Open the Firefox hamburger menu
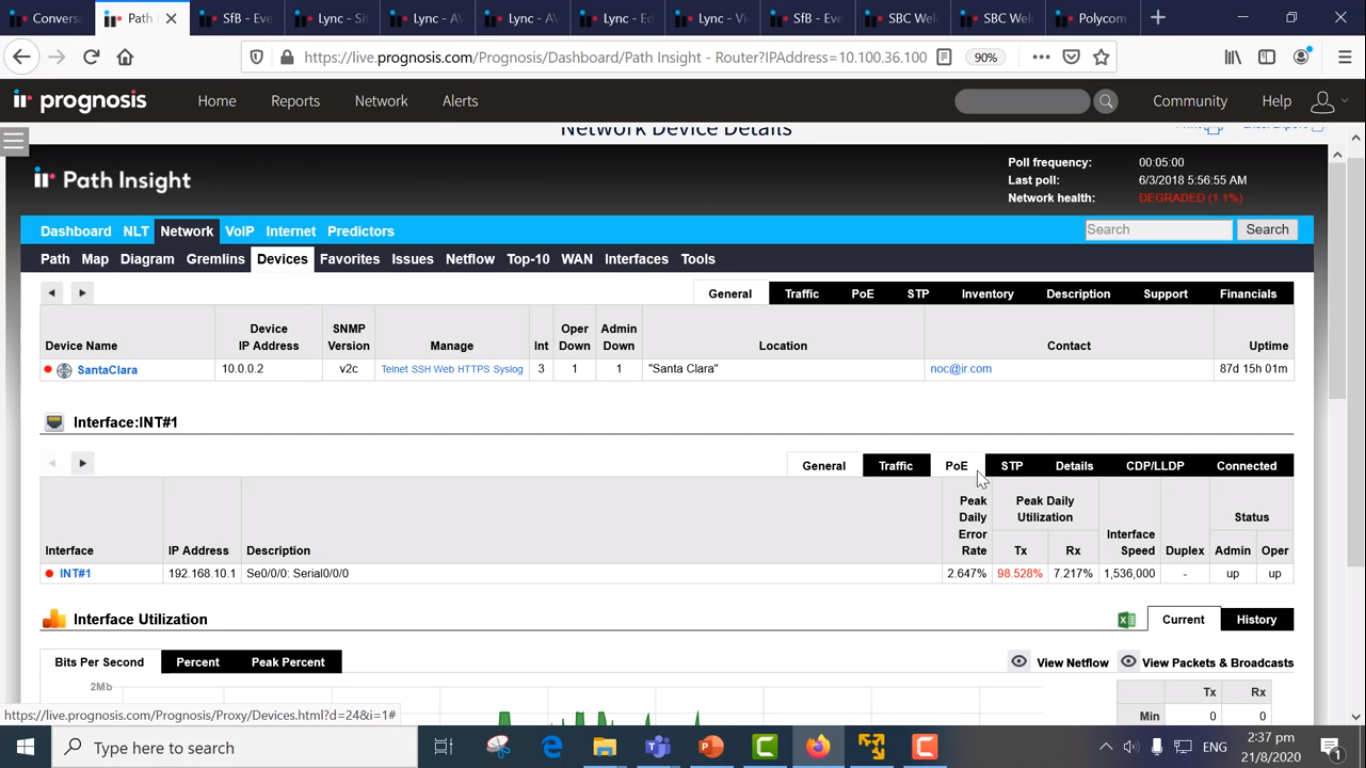 1345,57
